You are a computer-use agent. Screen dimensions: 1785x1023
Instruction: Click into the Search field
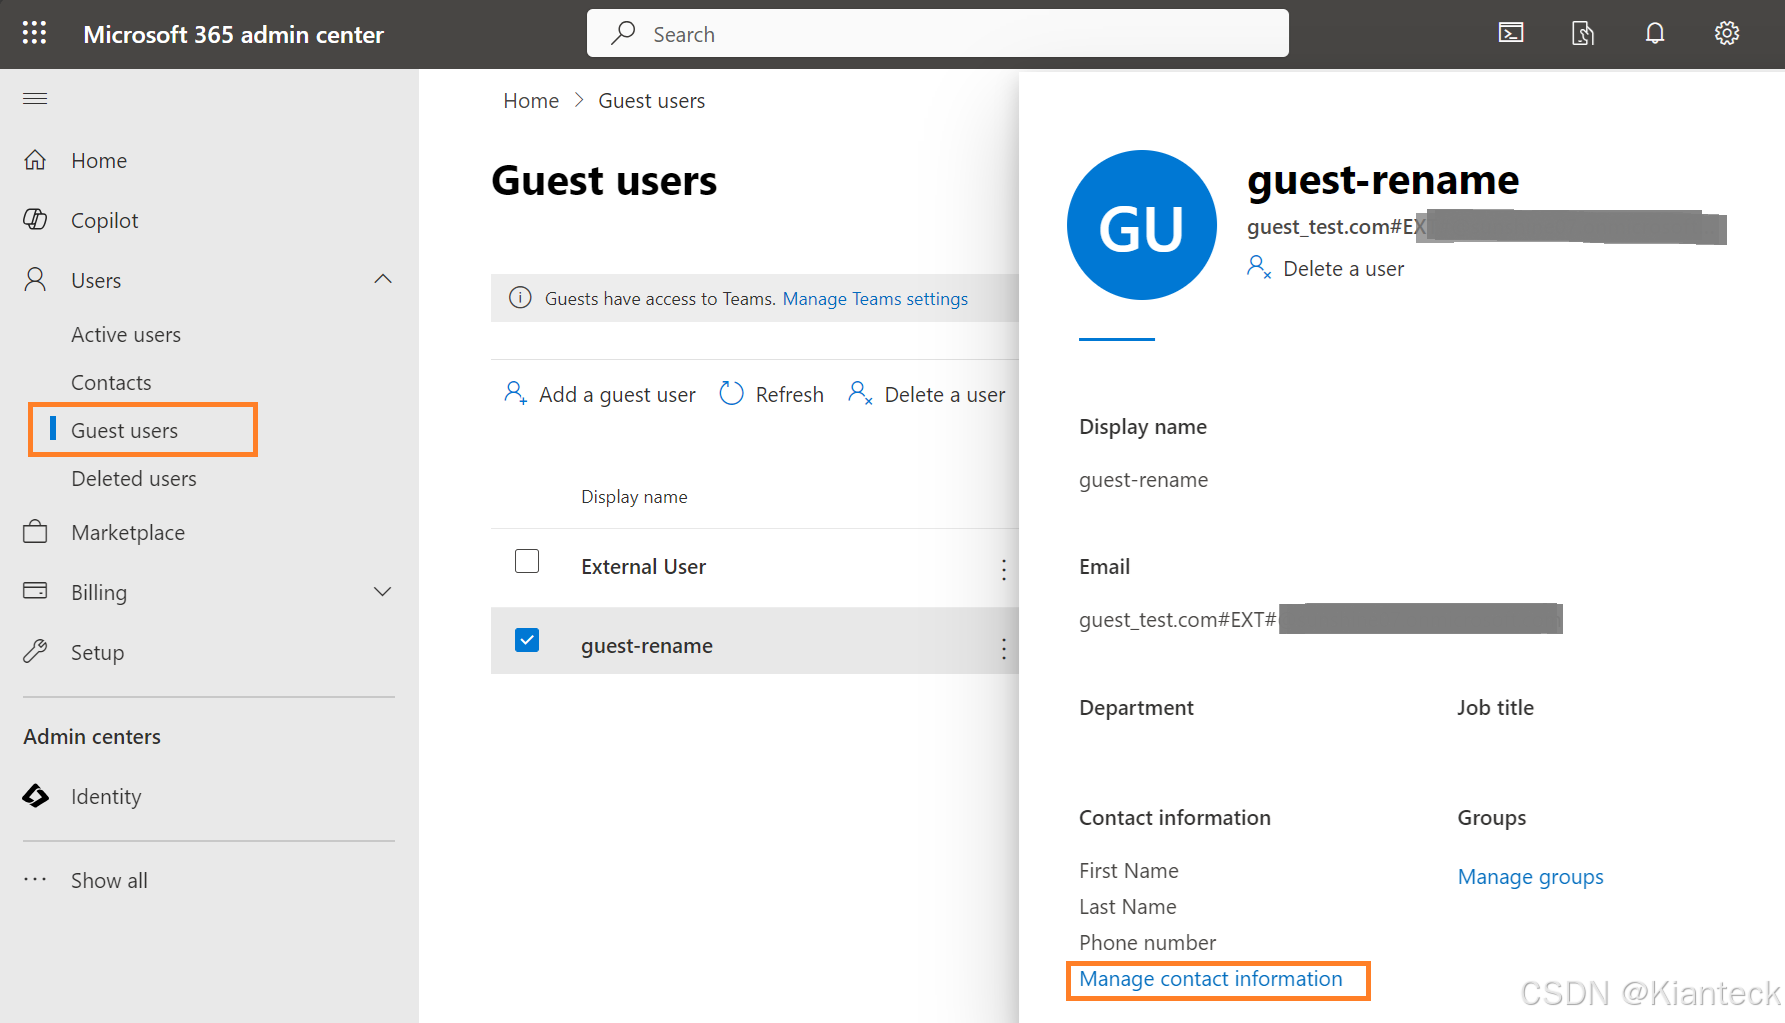click(937, 33)
